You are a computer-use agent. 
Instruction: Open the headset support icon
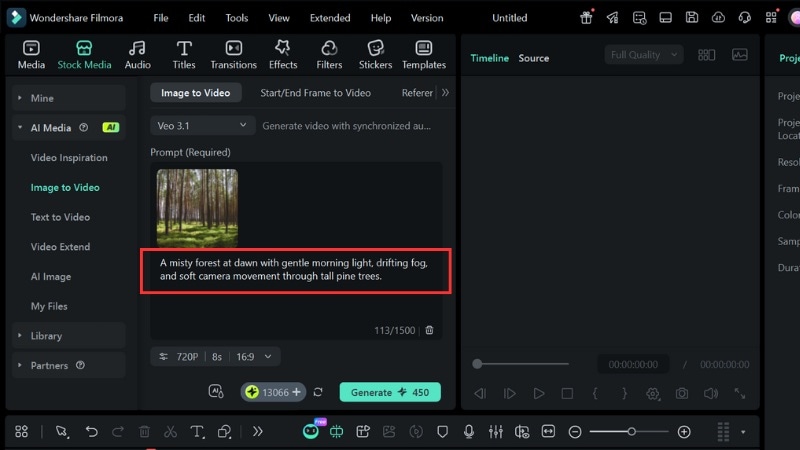744,18
